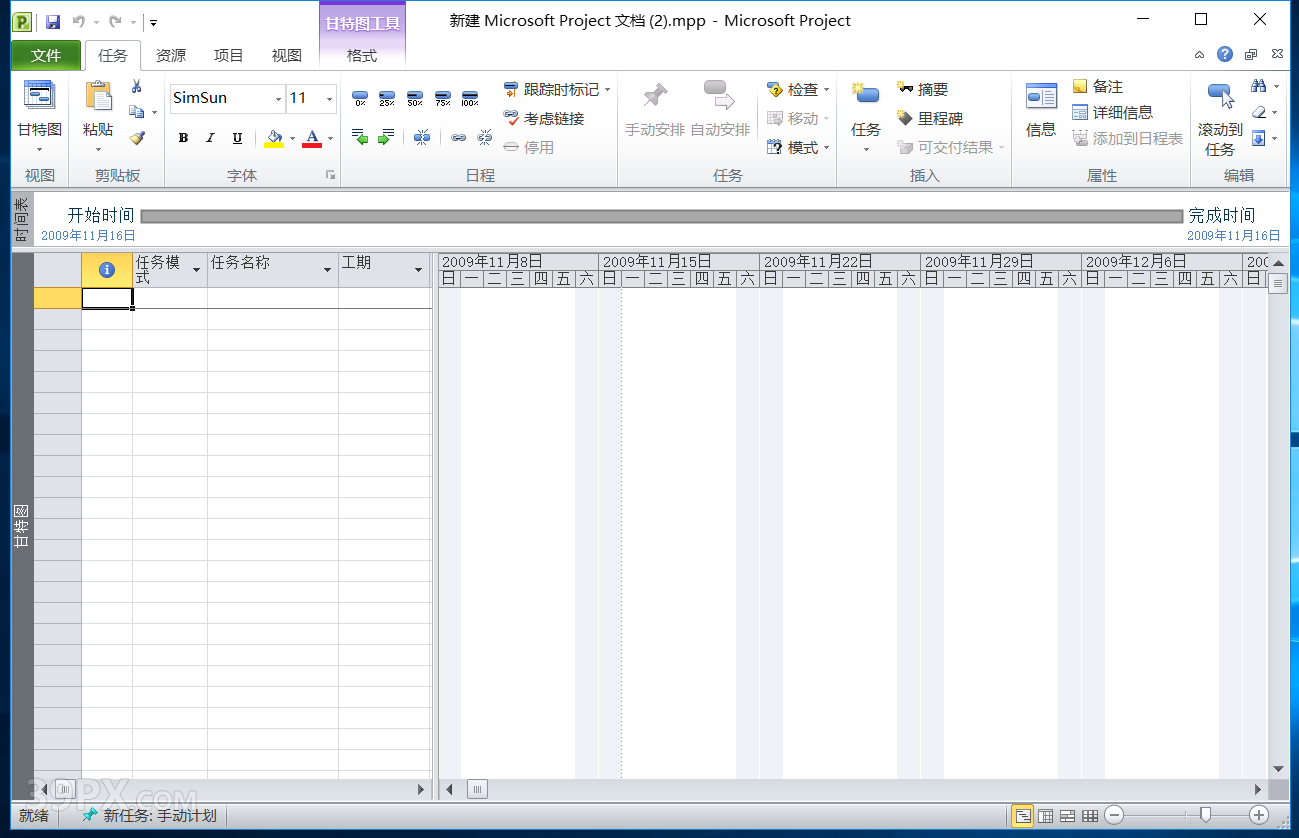Outdent the task with the left green arrow
The height and width of the screenshot is (838, 1299).
(360, 137)
